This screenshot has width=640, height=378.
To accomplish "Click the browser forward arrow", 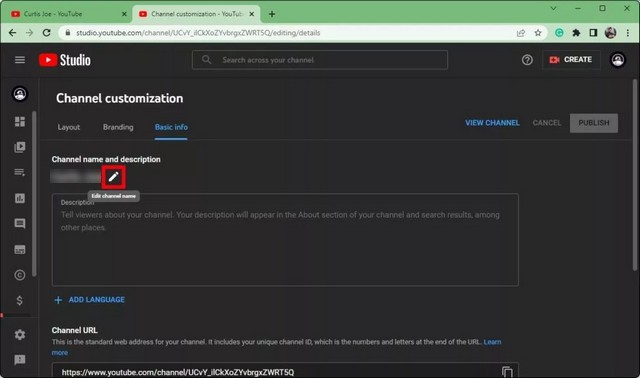I will [x=29, y=33].
